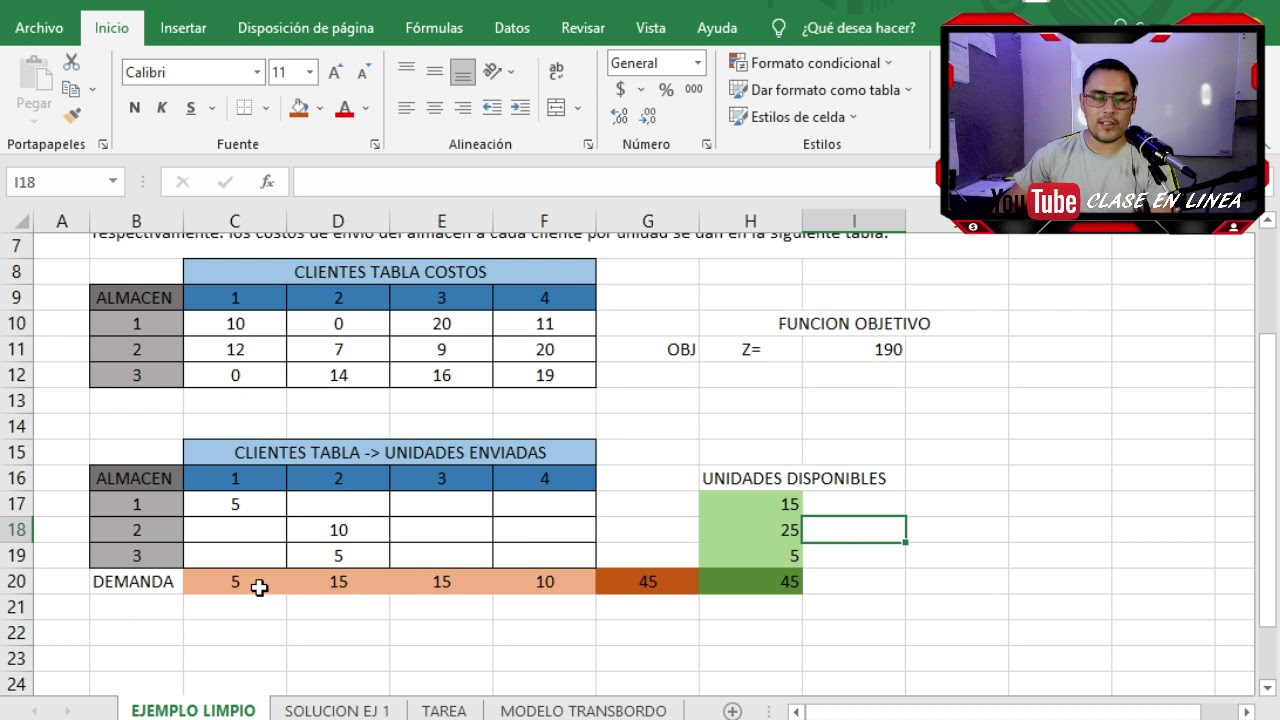
Task: Toggle align text left
Action: pos(406,108)
